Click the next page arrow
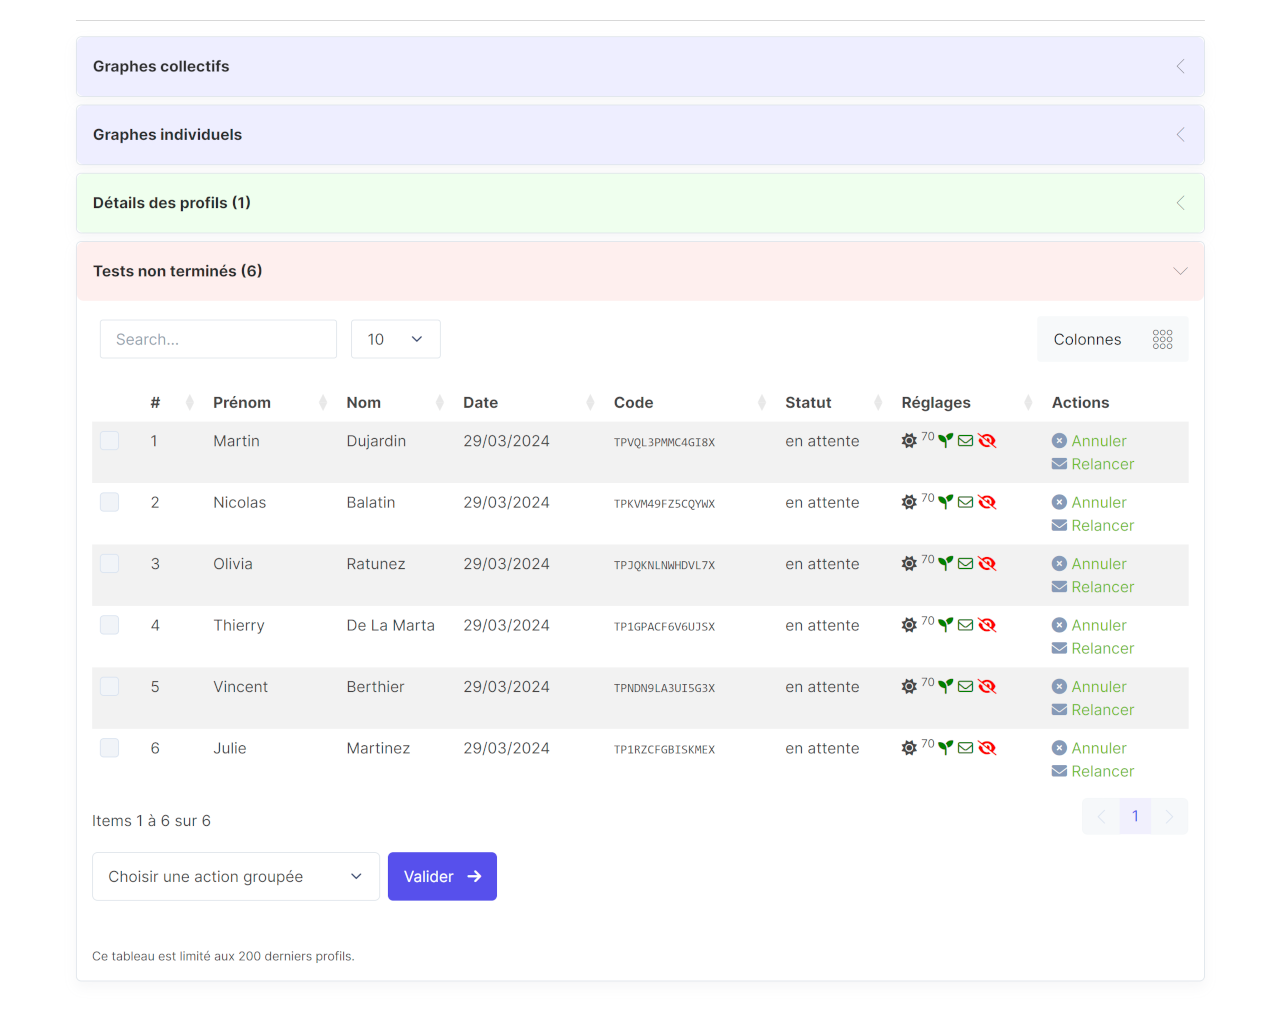The width and height of the screenshot is (1280, 1010). pyautogui.click(x=1169, y=816)
